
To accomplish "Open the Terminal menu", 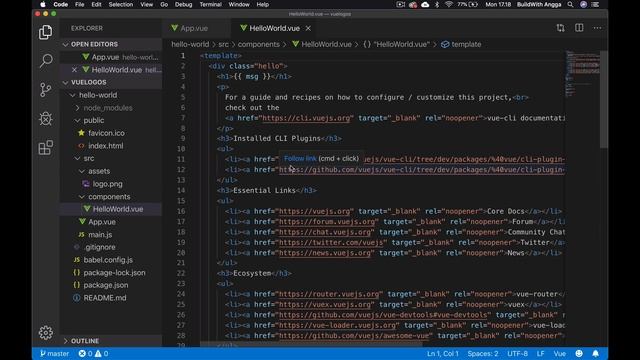I will [210, 4].
